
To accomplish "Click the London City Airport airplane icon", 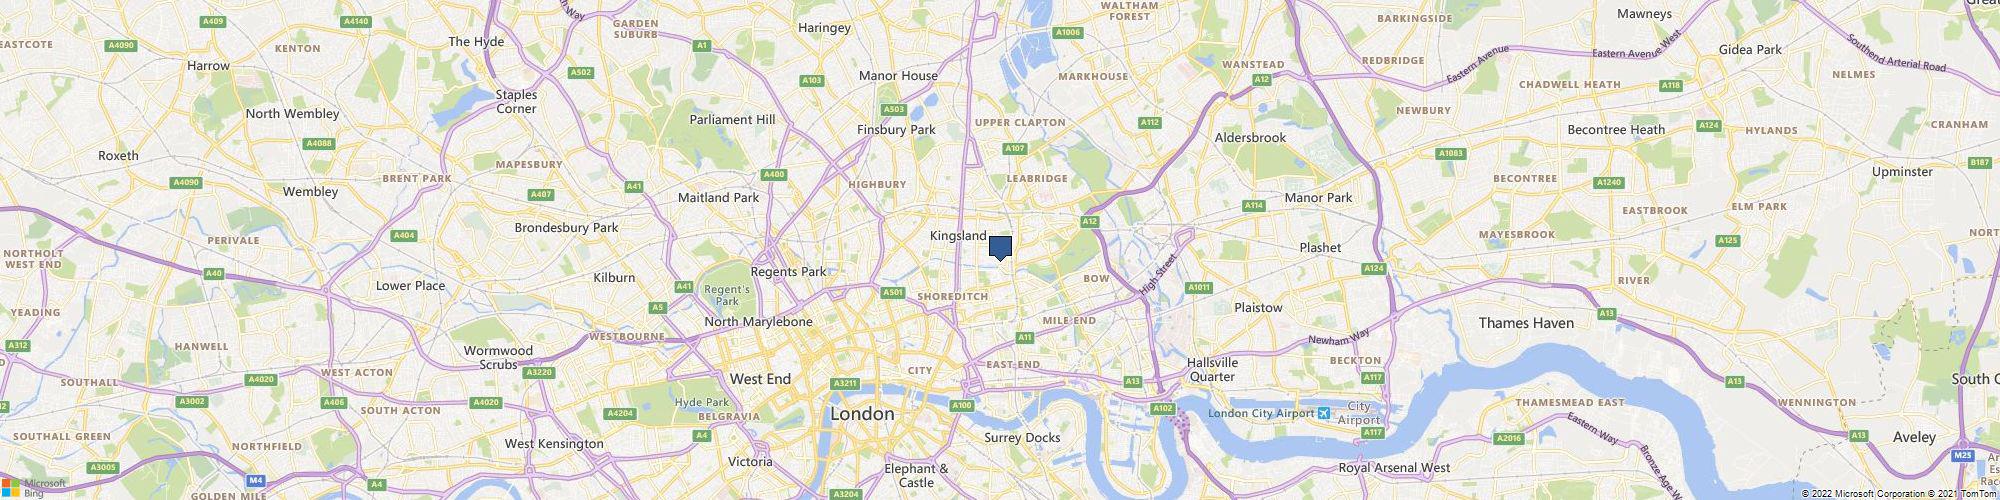I will pyautogui.click(x=1325, y=413).
